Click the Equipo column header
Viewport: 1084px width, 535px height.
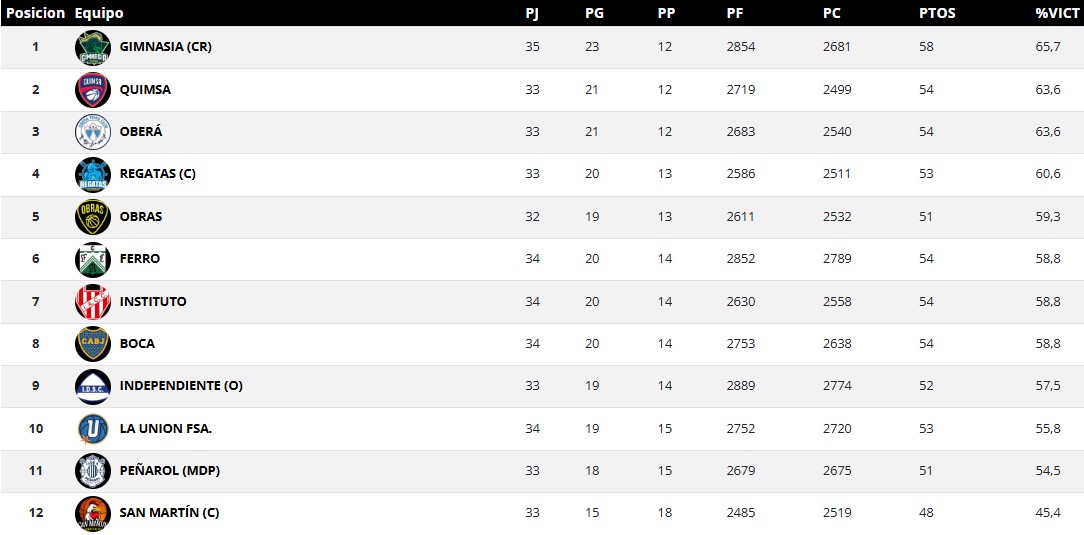tap(99, 13)
